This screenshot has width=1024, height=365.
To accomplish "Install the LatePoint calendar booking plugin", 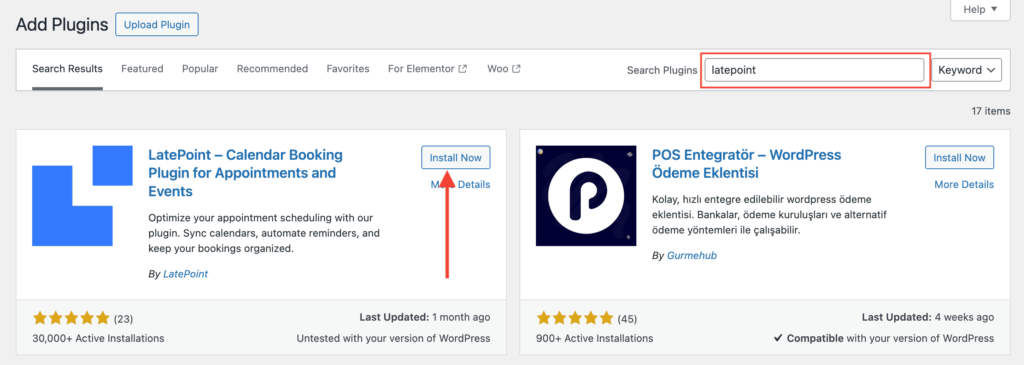I will point(456,157).
